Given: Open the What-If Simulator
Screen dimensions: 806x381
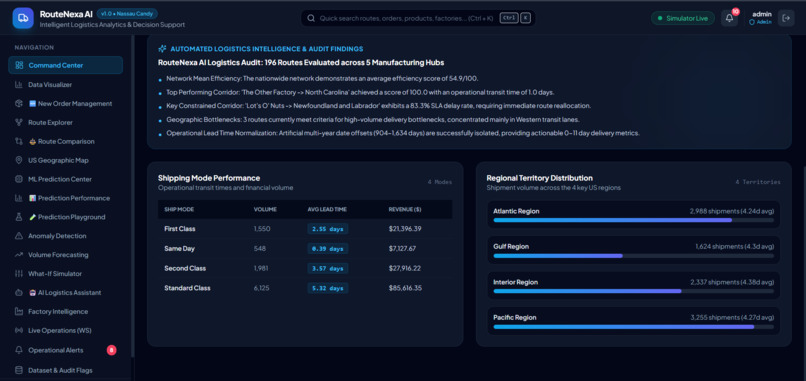Looking at the screenshot, I should (65, 274).
